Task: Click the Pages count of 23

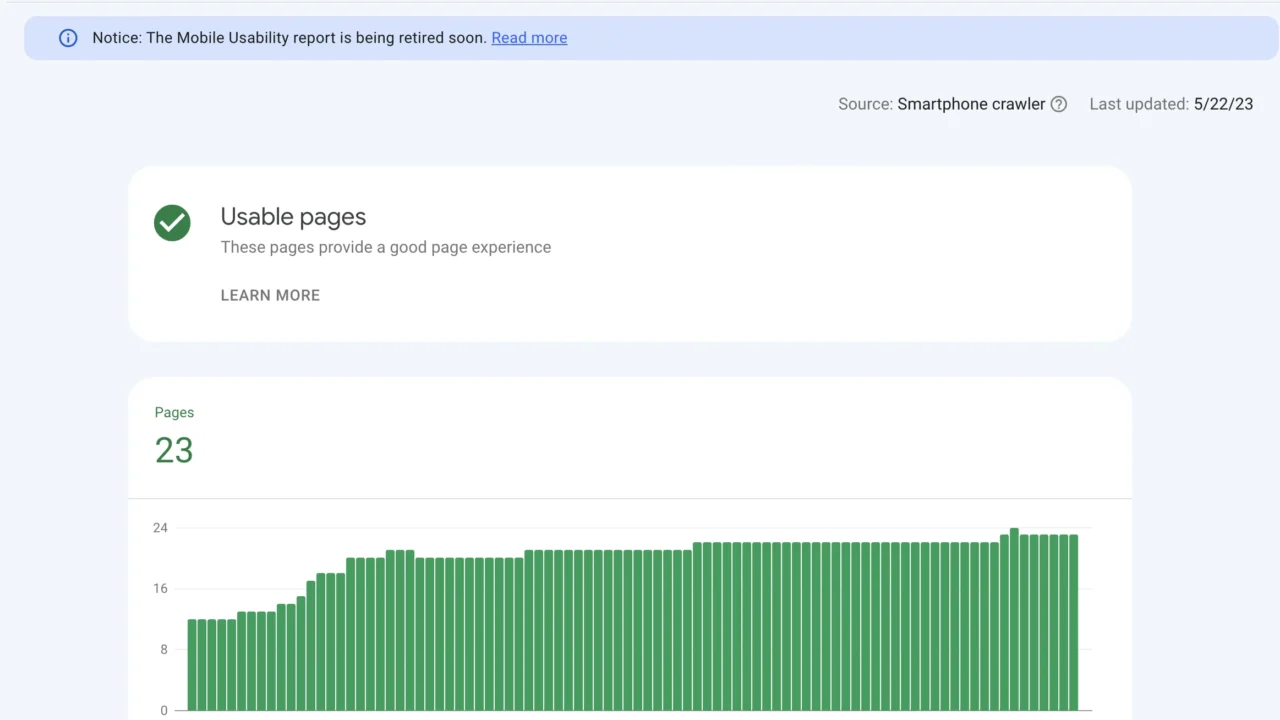Action: [x=174, y=451]
